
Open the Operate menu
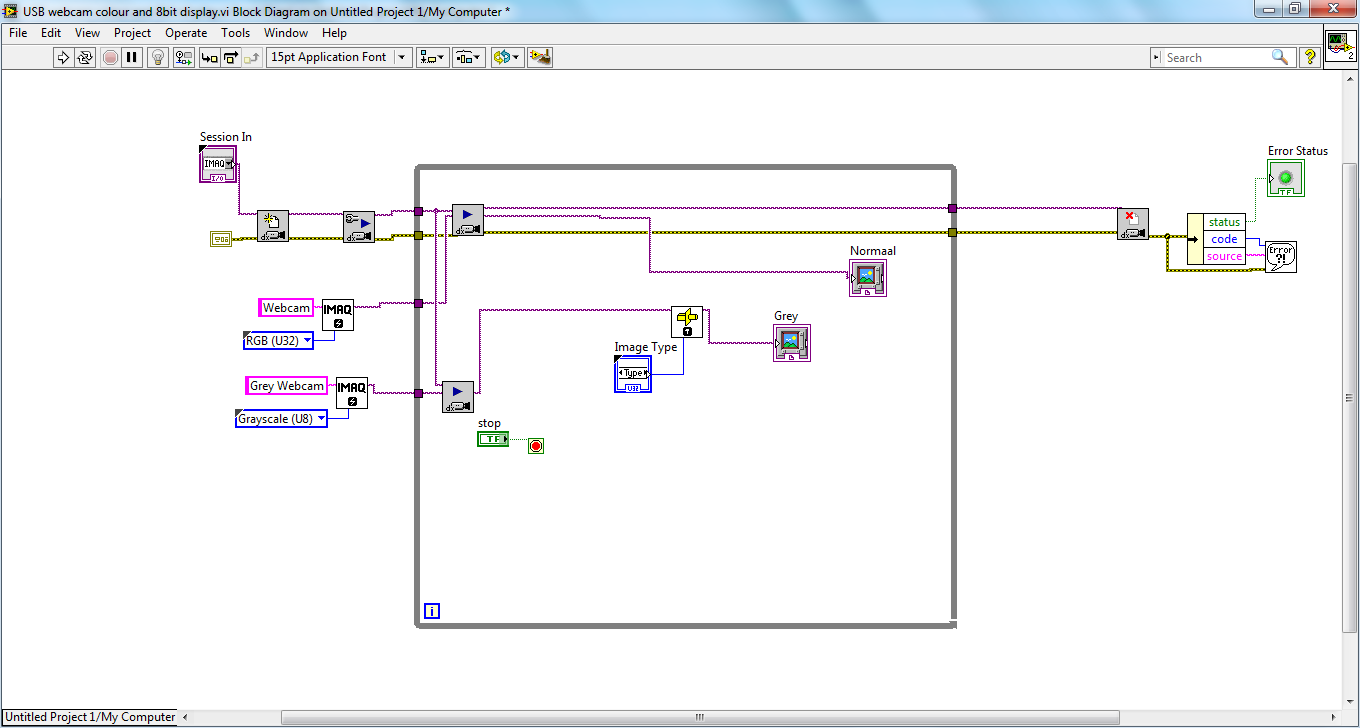[x=186, y=33]
